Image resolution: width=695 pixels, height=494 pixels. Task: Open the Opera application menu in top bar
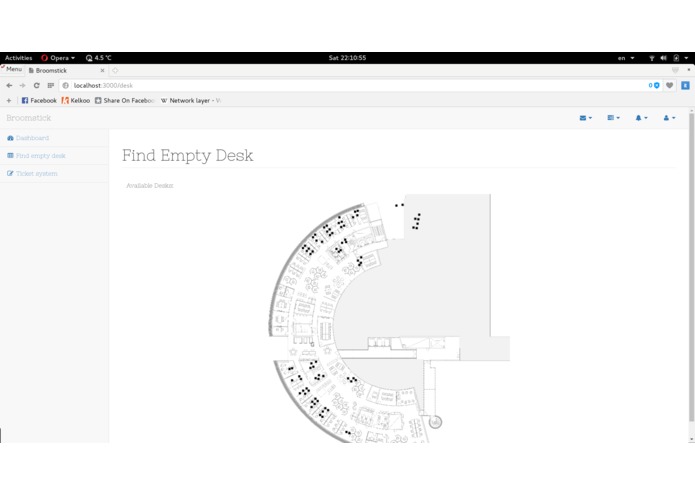click(x=58, y=58)
